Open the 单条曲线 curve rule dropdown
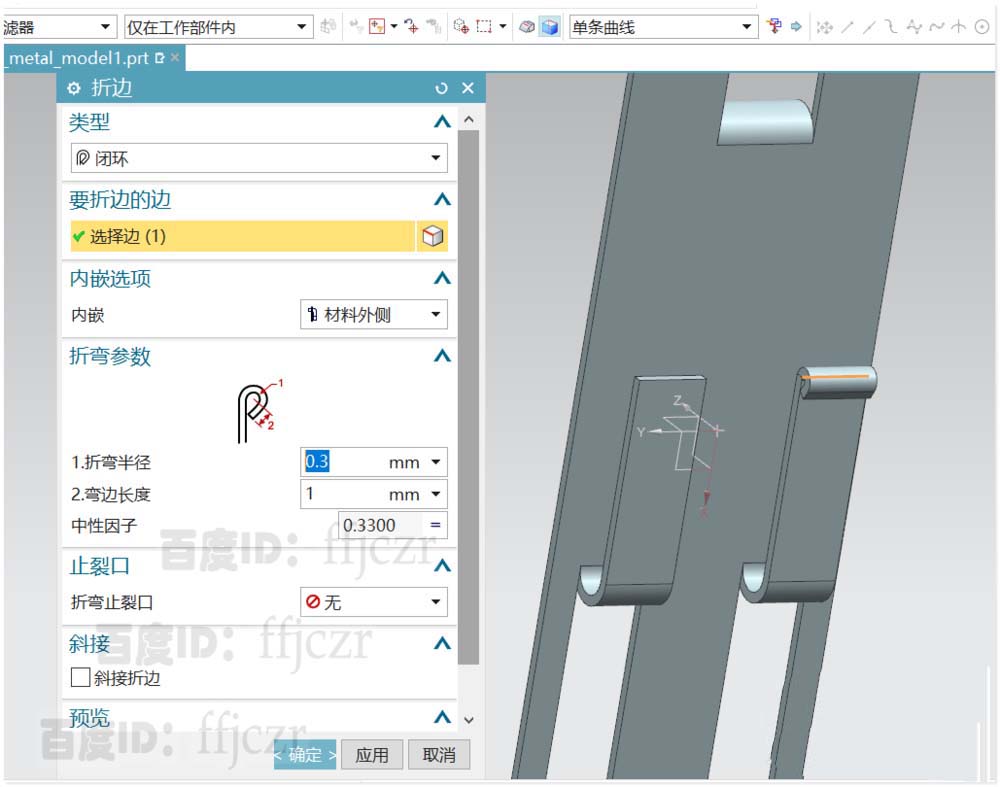This screenshot has width=1000, height=787. point(663,27)
